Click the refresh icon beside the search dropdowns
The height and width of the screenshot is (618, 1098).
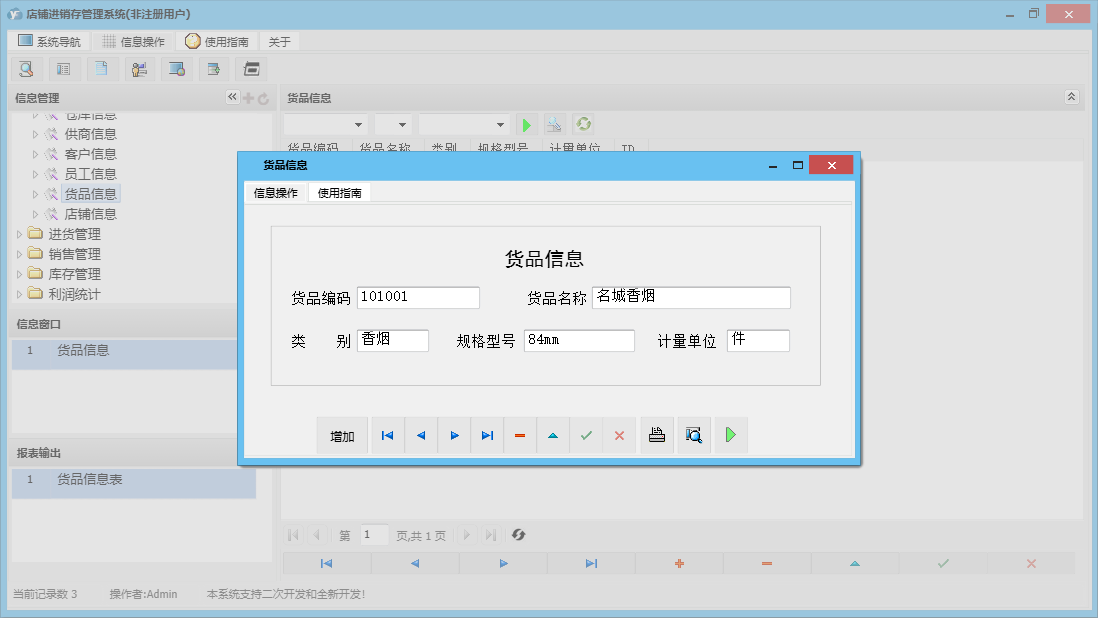(582, 123)
